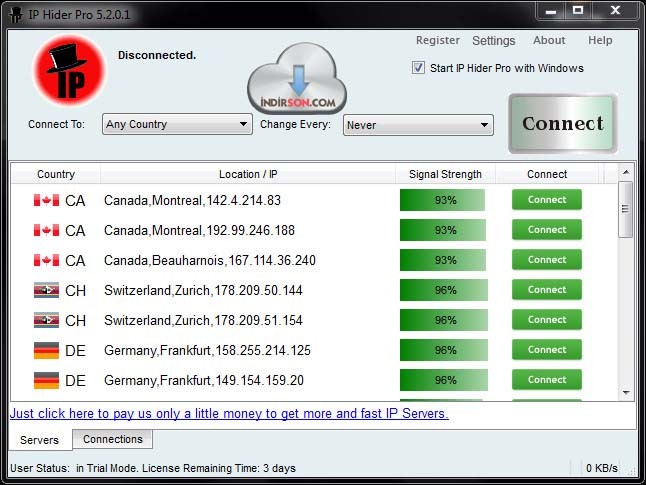Click the large main Connect button
Image resolution: width=646 pixels, height=485 pixels.
(x=563, y=123)
